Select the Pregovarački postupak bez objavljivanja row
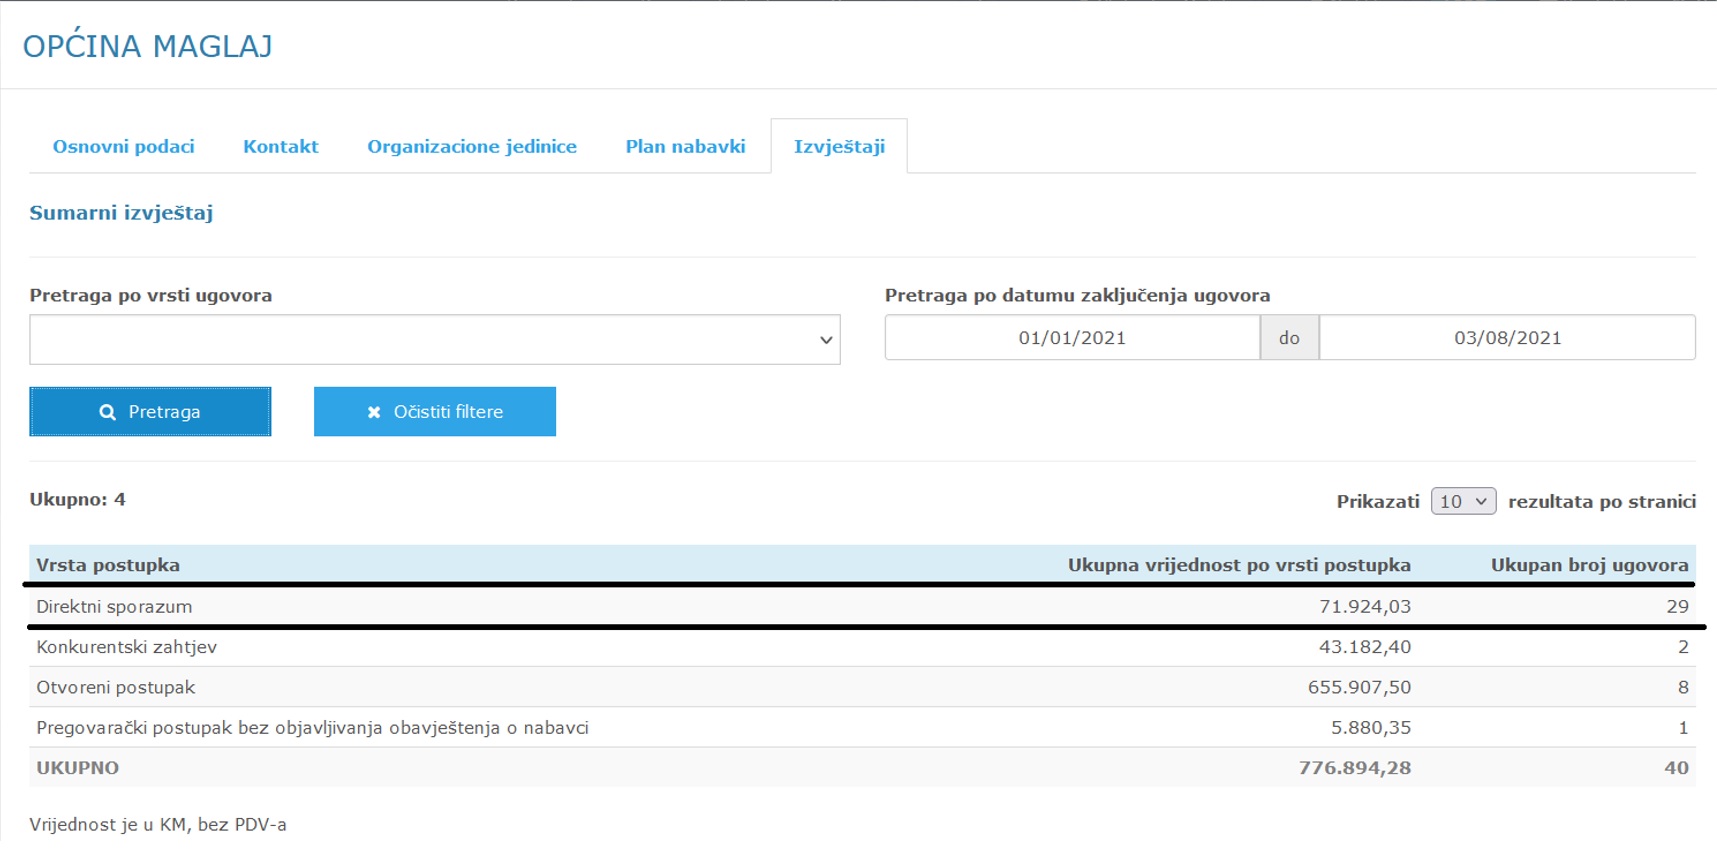Image resolution: width=1717 pixels, height=849 pixels. pyautogui.click(x=862, y=727)
